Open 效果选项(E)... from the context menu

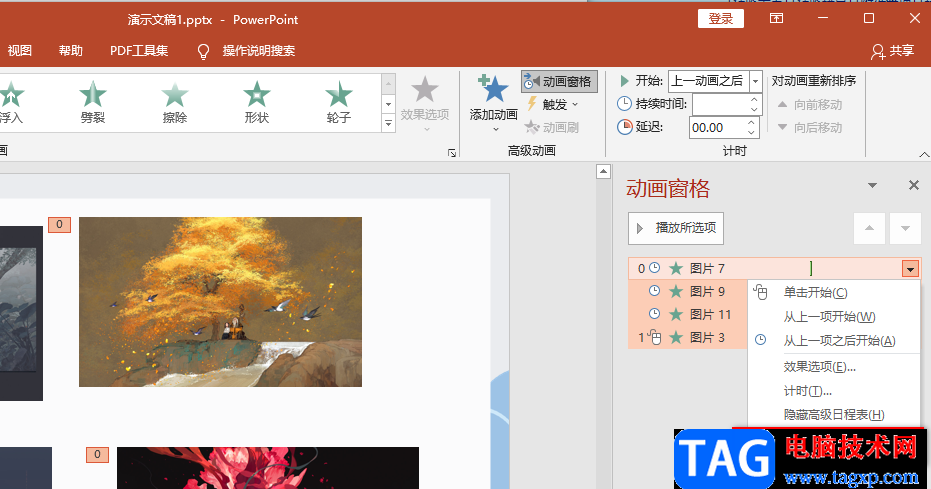[x=834, y=367]
